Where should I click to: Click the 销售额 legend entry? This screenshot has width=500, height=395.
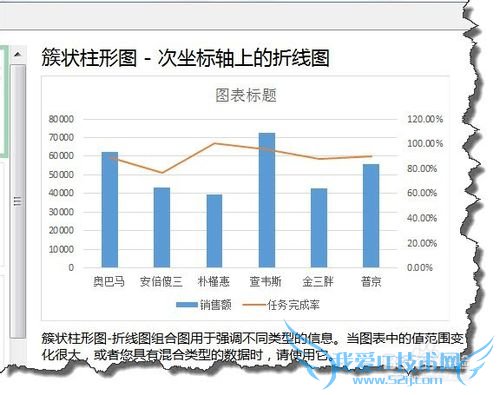[204, 305]
